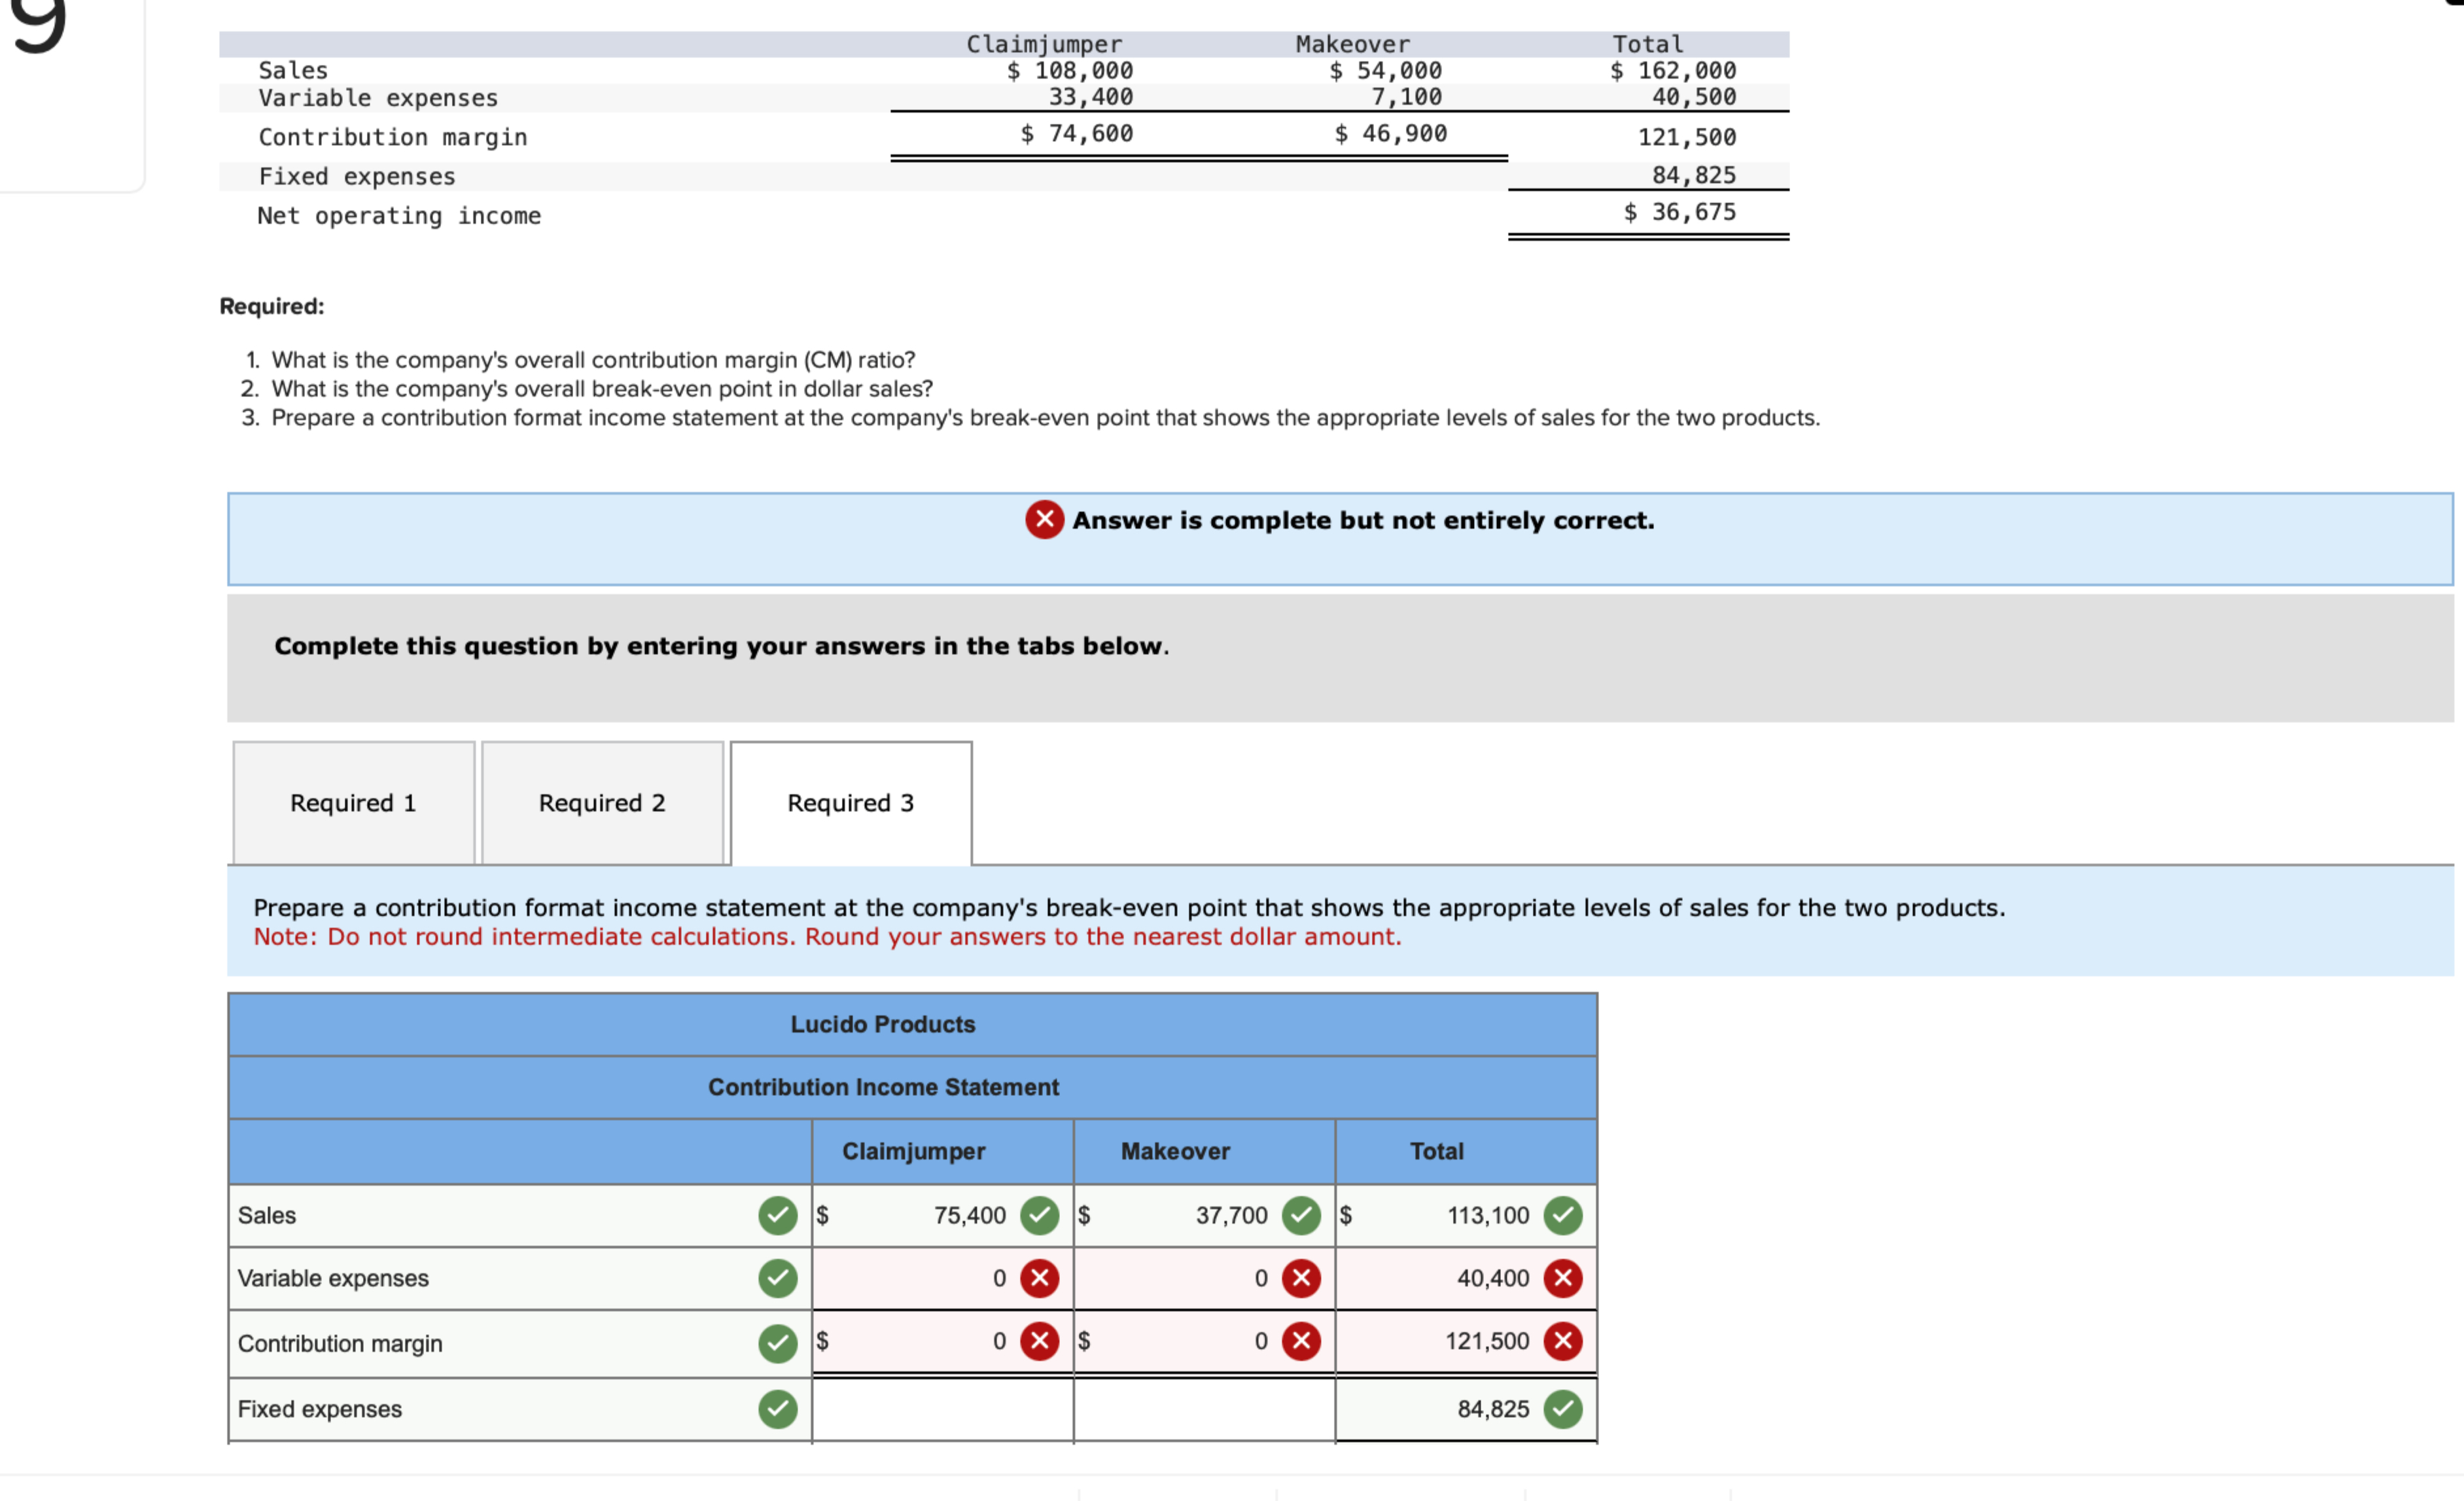The width and height of the screenshot is (2464, 1501).
Task: Click Makeover Variable expenses input field
Action: [x=1205, y=1278]
